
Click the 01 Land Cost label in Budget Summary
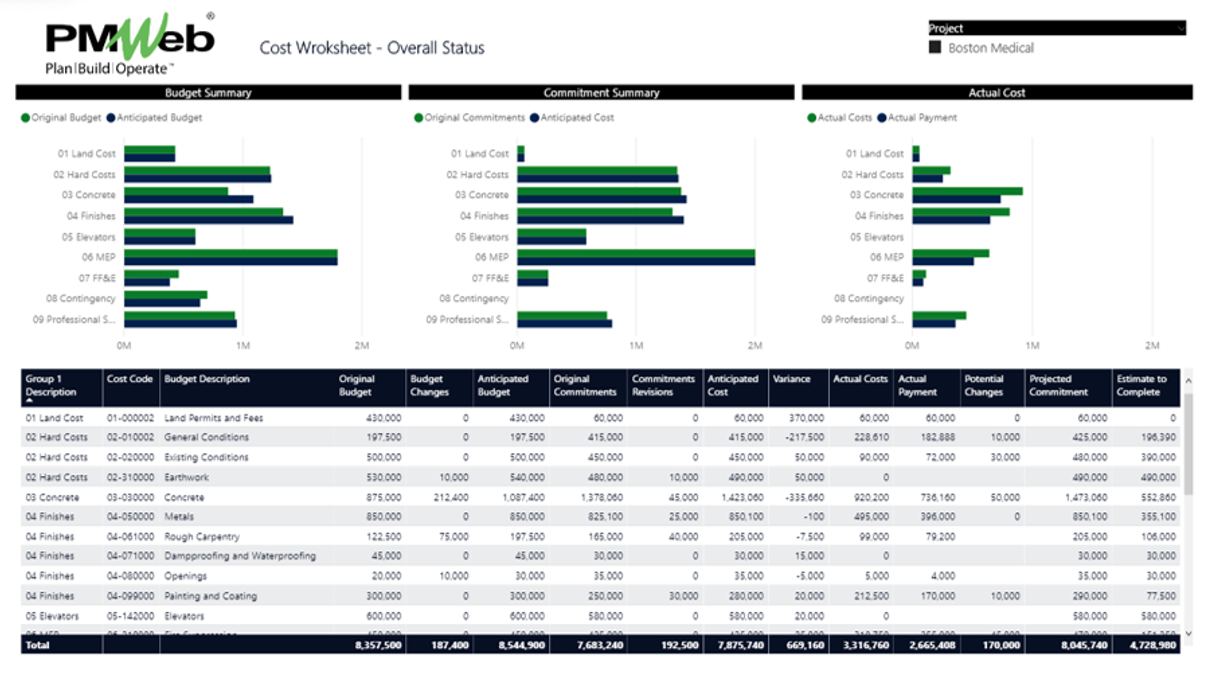pyautogui.click(x=87, y=154)
